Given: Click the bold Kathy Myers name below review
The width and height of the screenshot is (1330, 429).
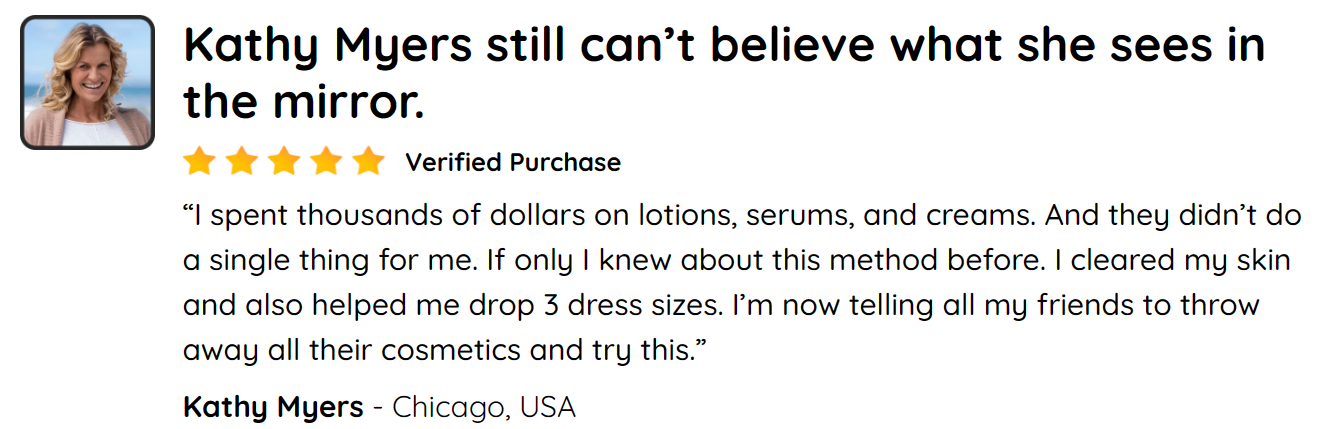Looking at the screenshot, I should 273,407.
